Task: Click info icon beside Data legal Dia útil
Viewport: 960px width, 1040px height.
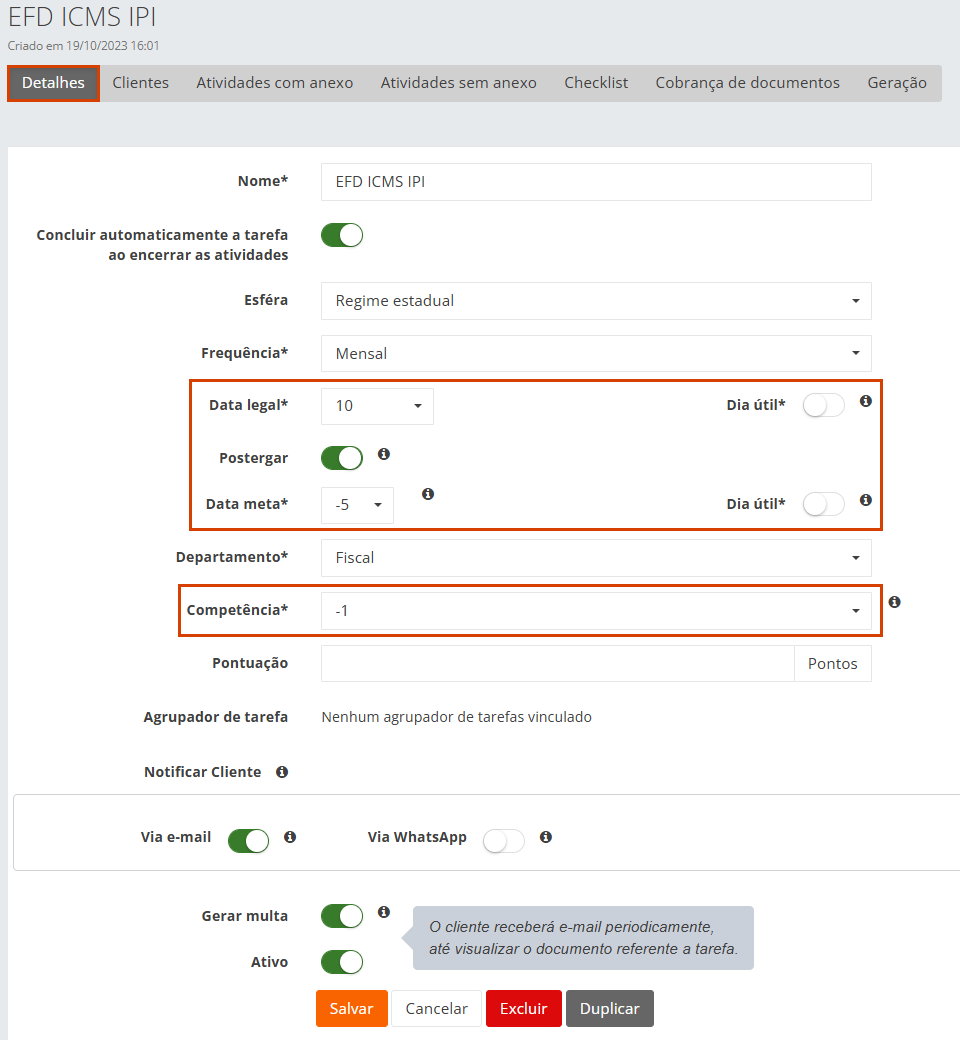Action: (x=866, y=401)
